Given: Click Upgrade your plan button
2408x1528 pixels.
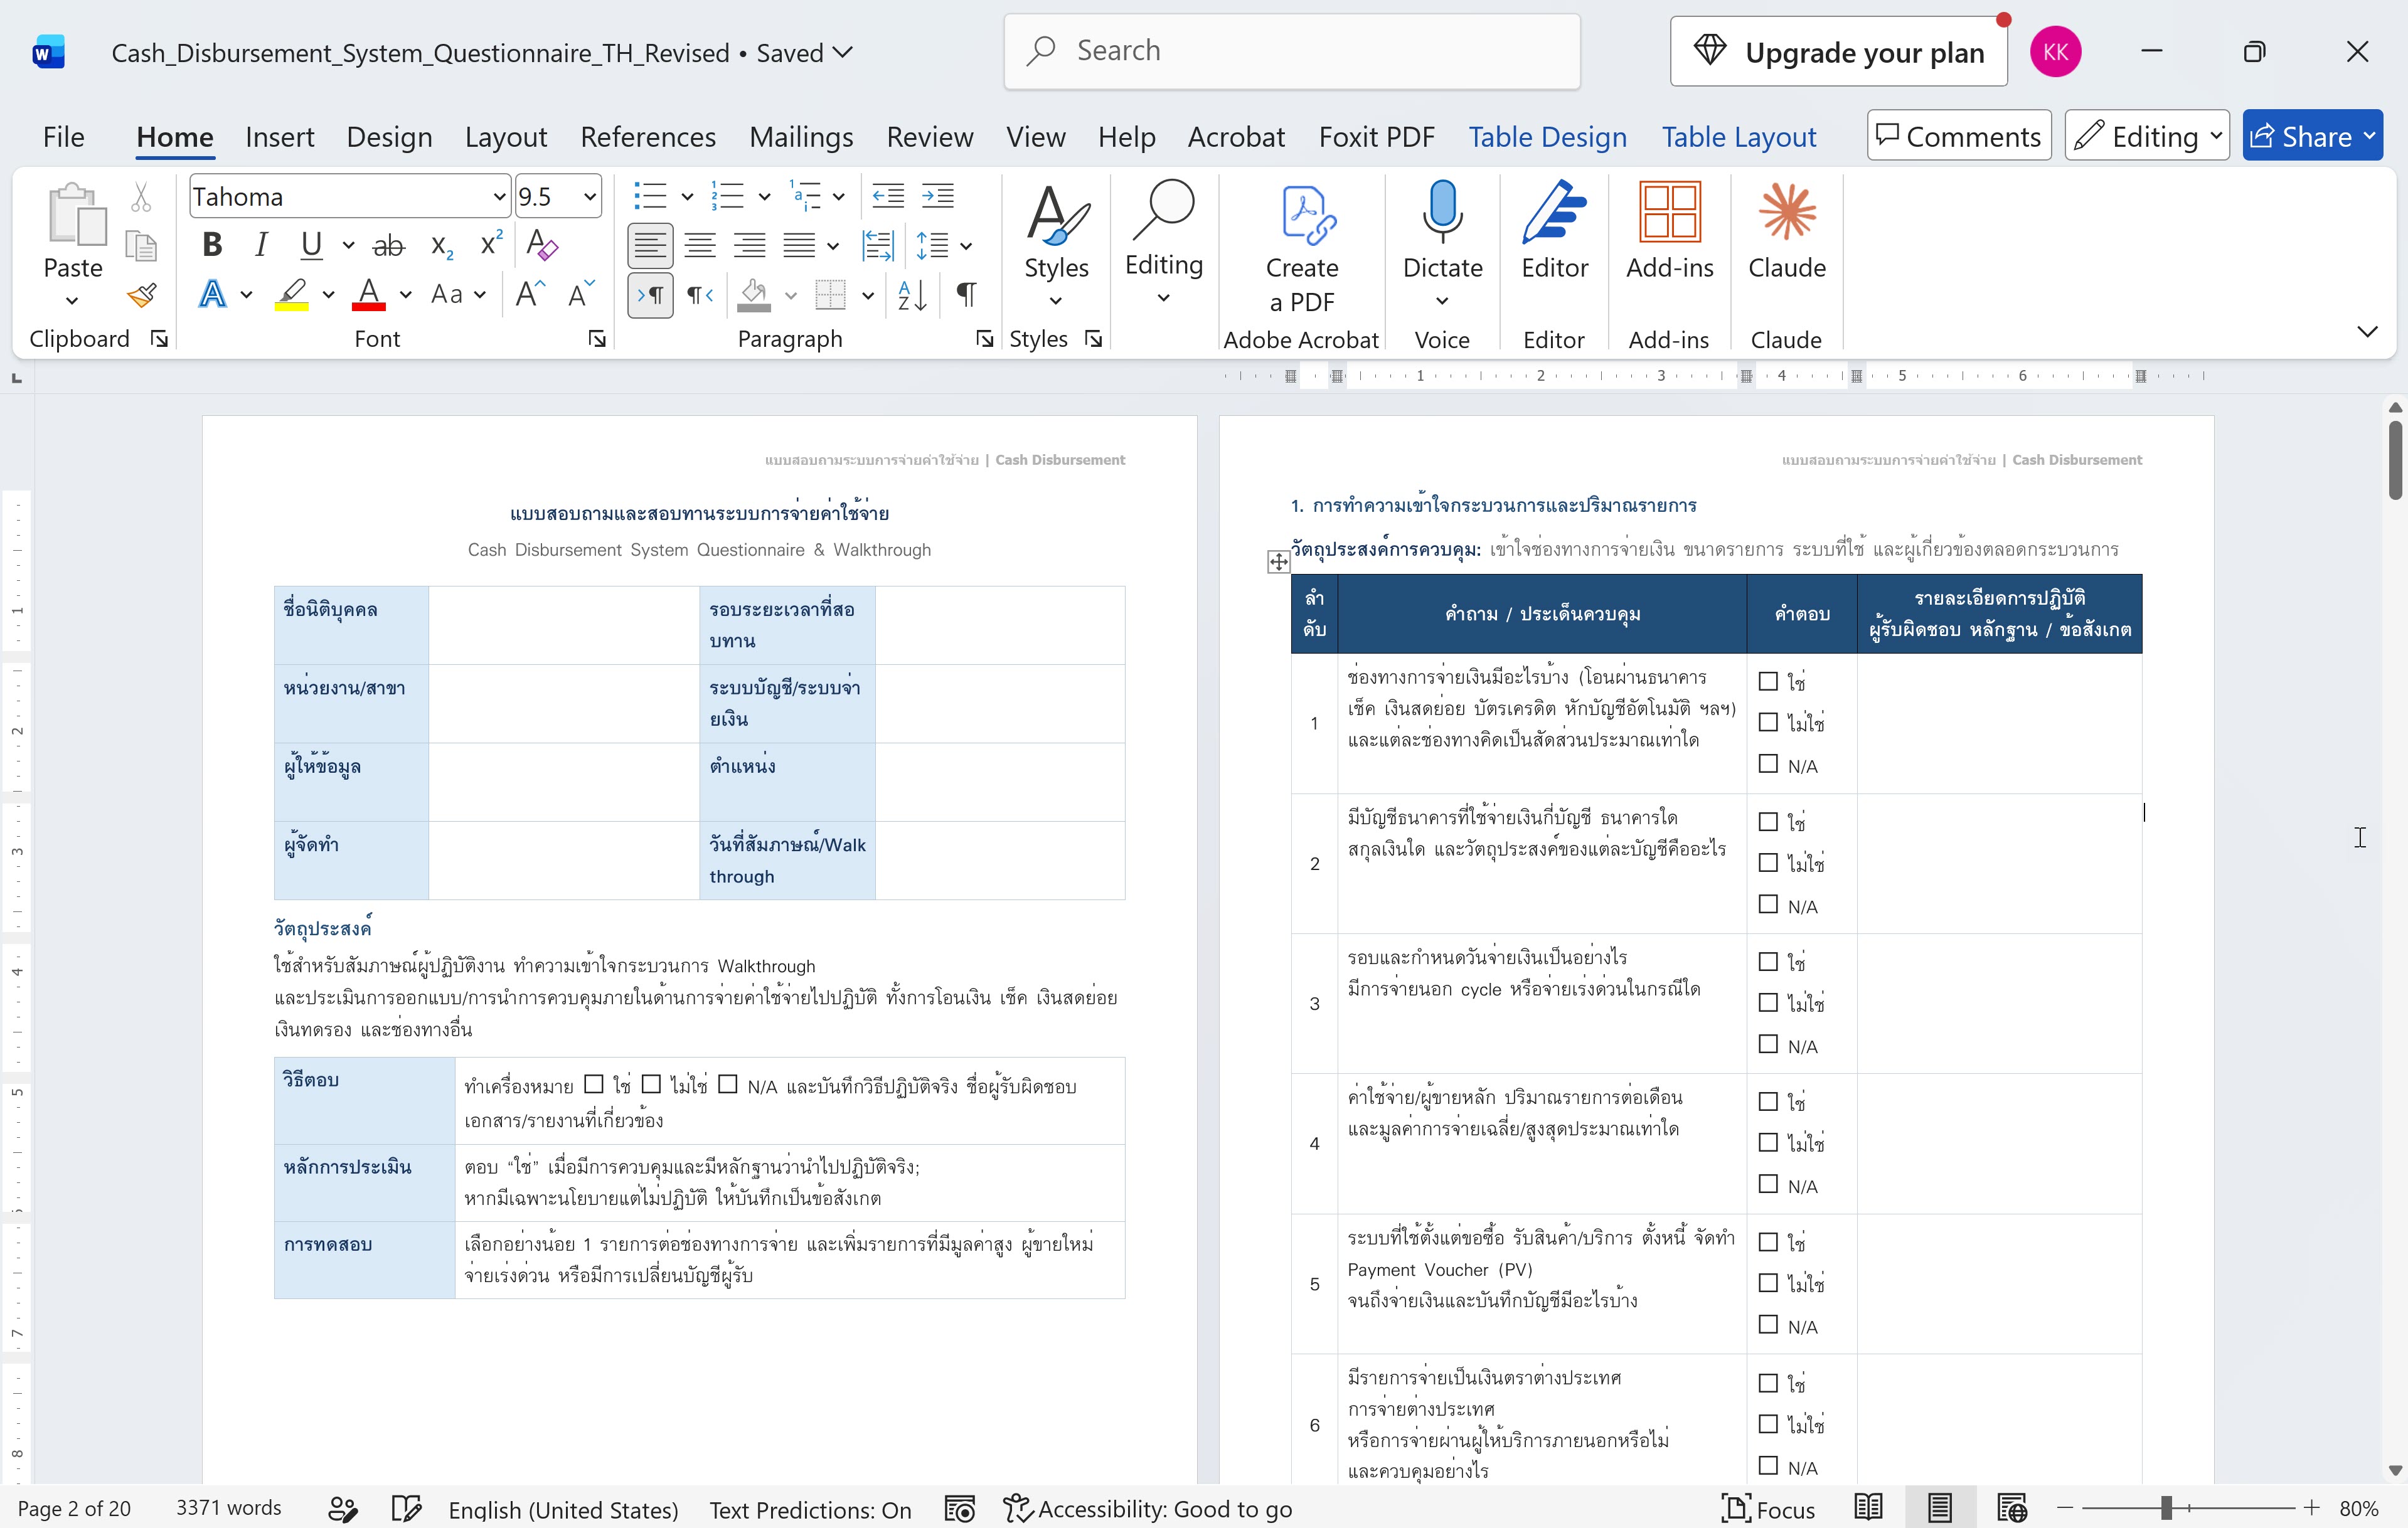Looking at the screenshot, I should [1838, 52].
